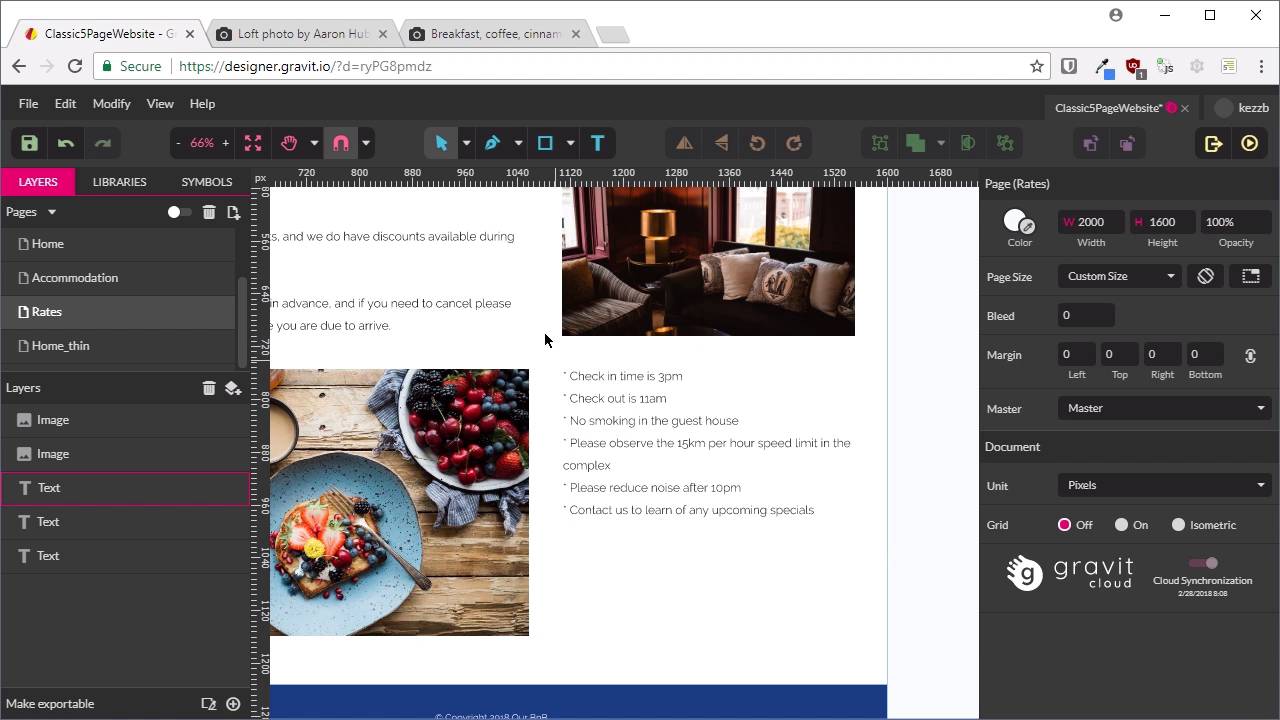Set Grid to Isometric
1280x720 pixels.
point(1179,525)
